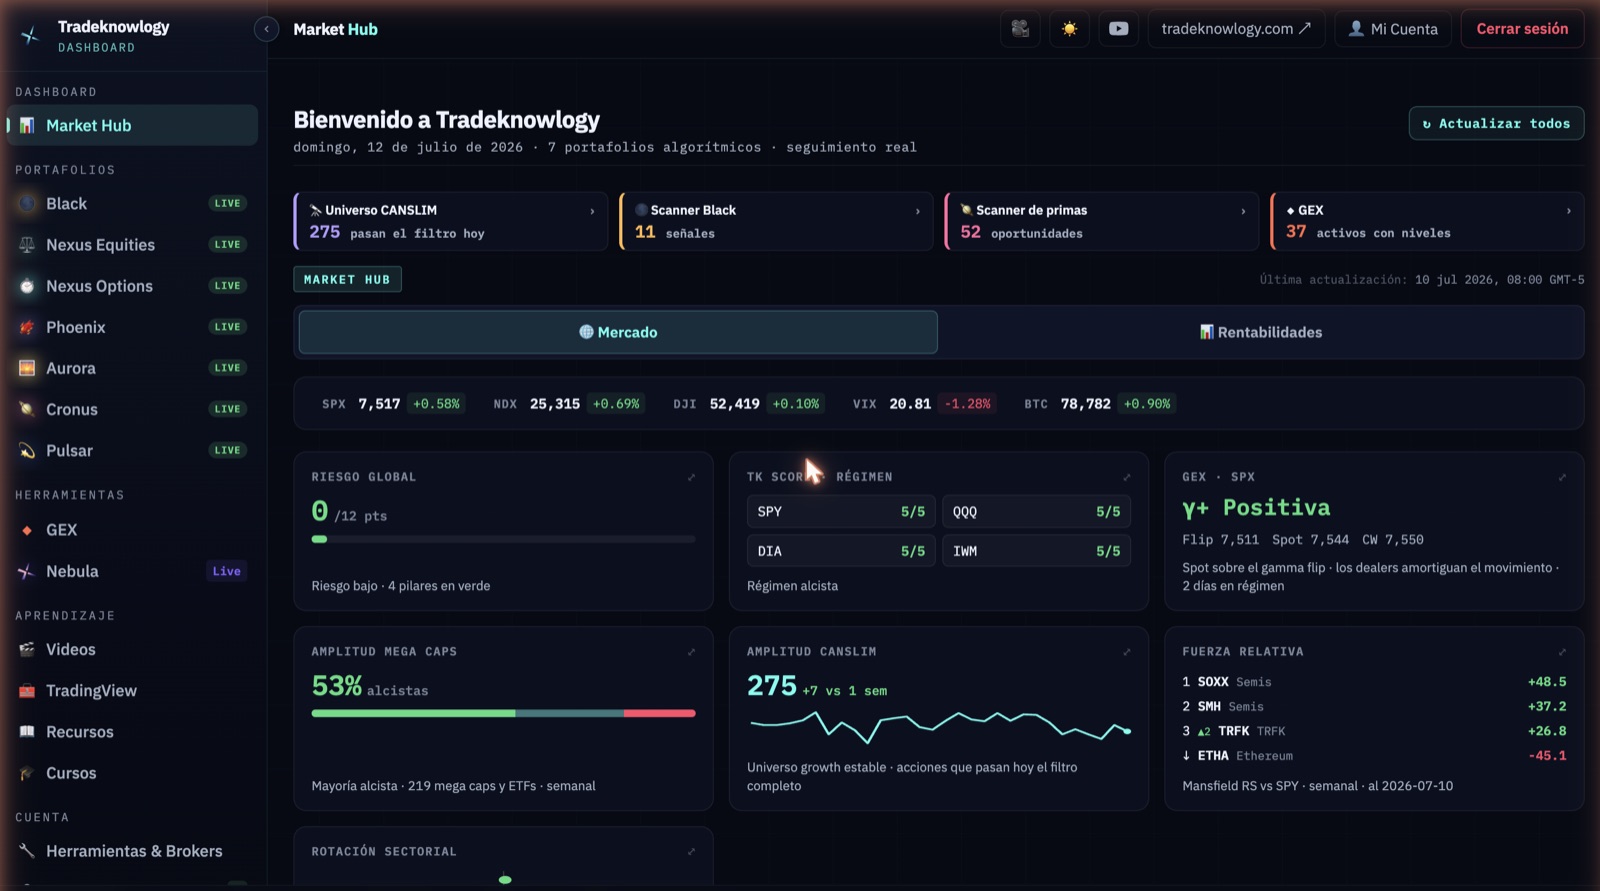This screenshot has width=1600, height=891.
Task: Click the 275 pasan el filtro count
Action: tap(396, 232)
